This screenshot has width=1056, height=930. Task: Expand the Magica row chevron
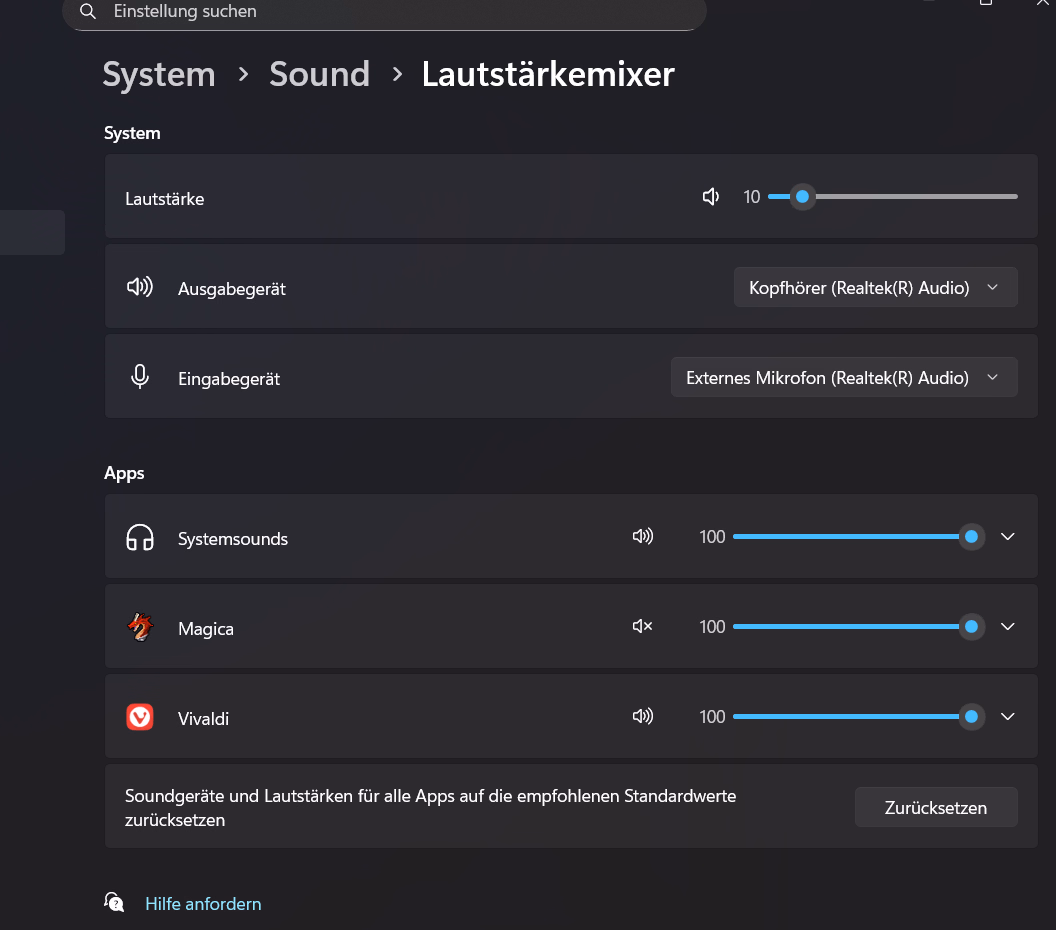1008,627
